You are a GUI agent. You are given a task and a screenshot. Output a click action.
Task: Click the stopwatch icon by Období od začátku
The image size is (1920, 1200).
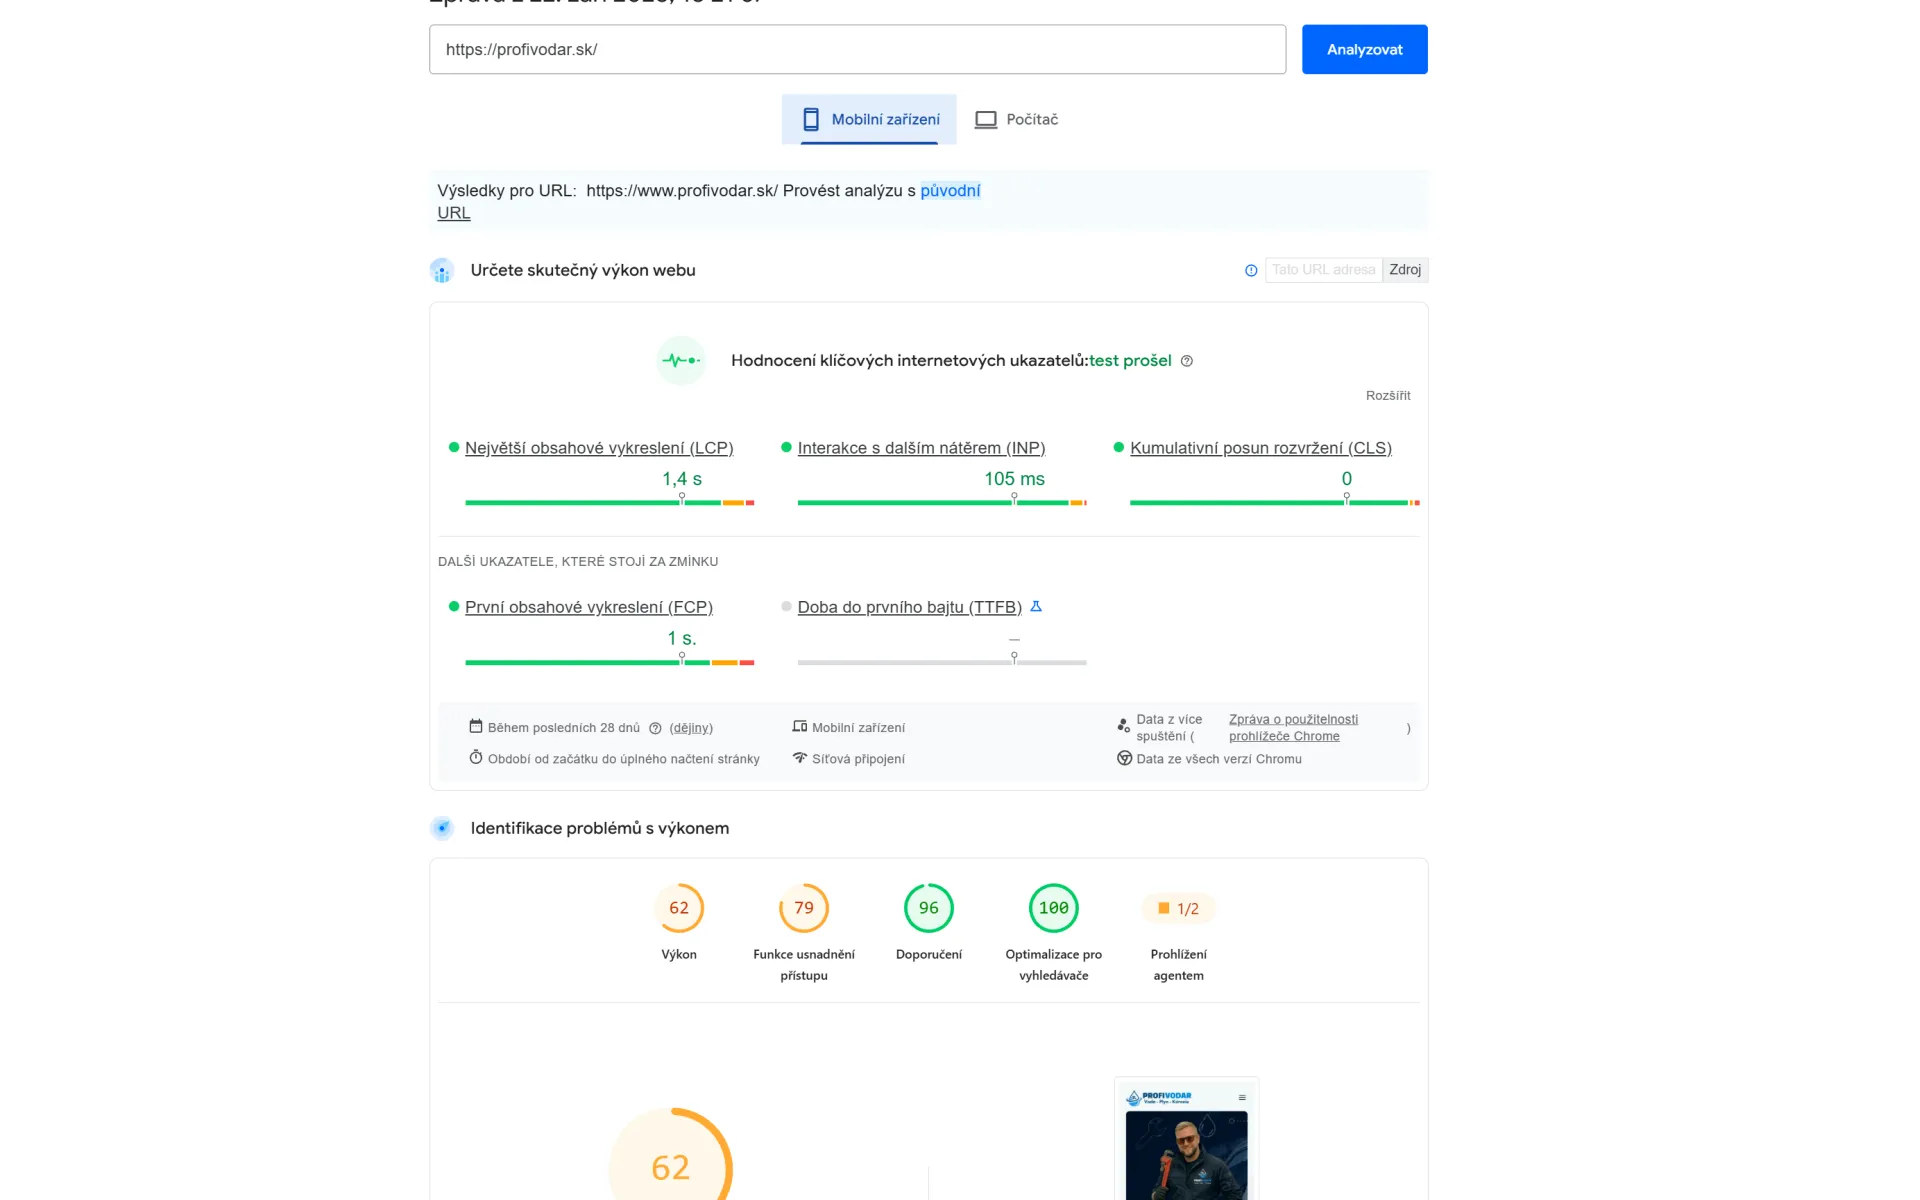click(476, 758)
